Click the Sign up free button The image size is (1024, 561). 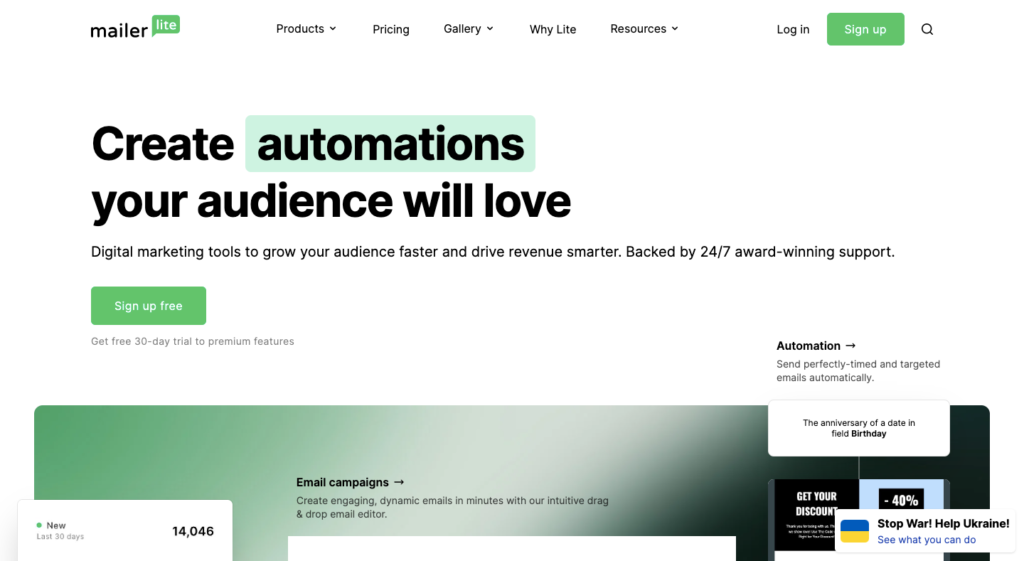coord(148,306)
